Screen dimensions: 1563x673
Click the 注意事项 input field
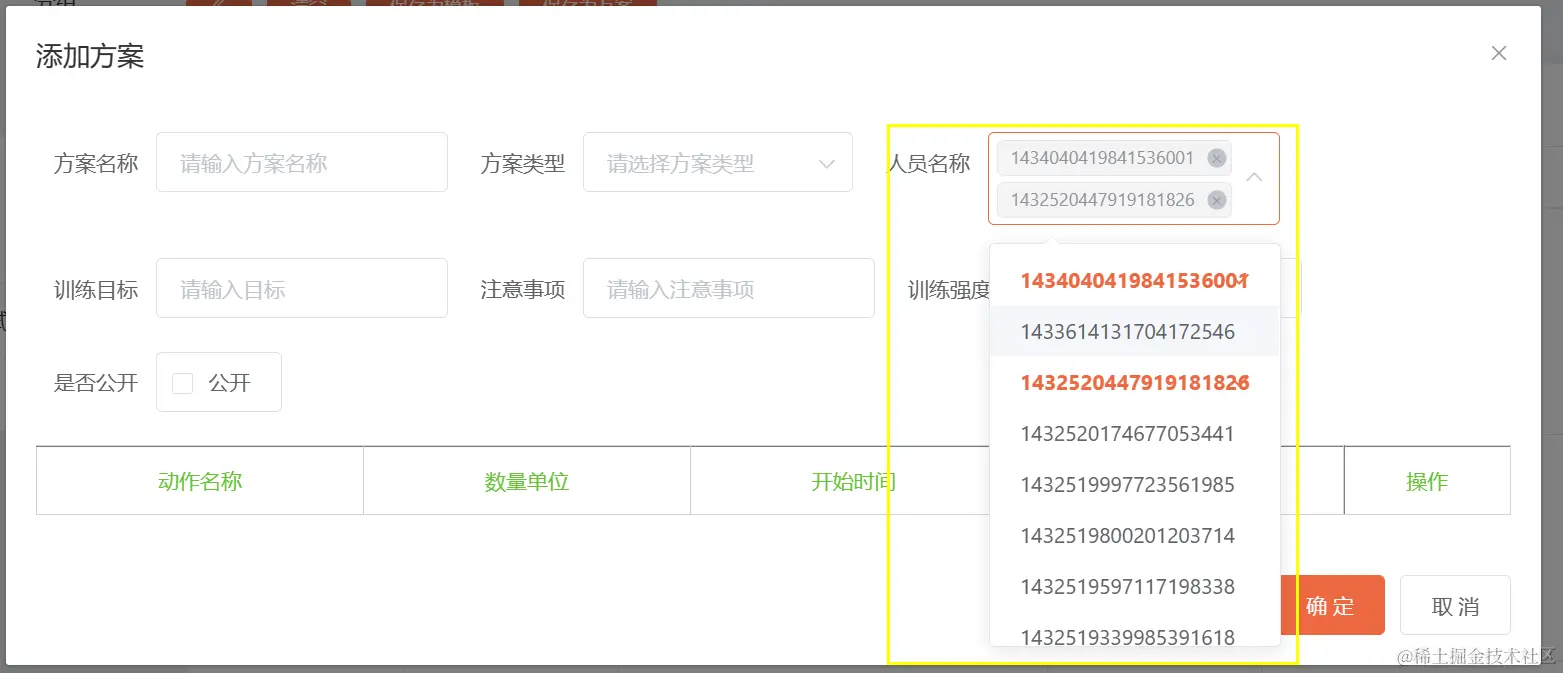(729, 288)
